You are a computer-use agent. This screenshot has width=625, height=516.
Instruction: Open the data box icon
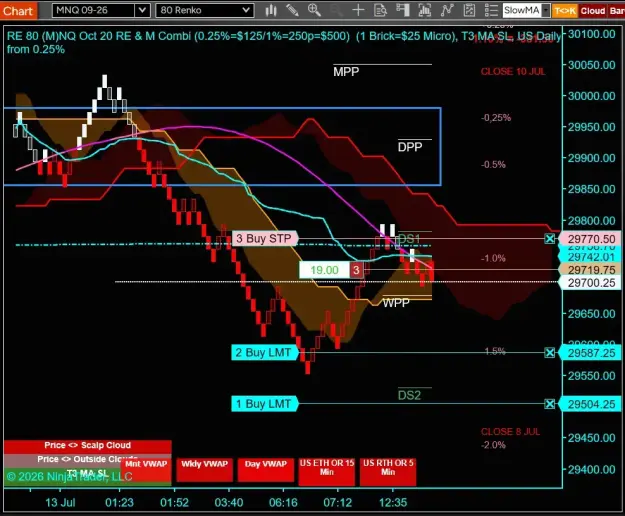pyautogui.click(x=380, y=10)
